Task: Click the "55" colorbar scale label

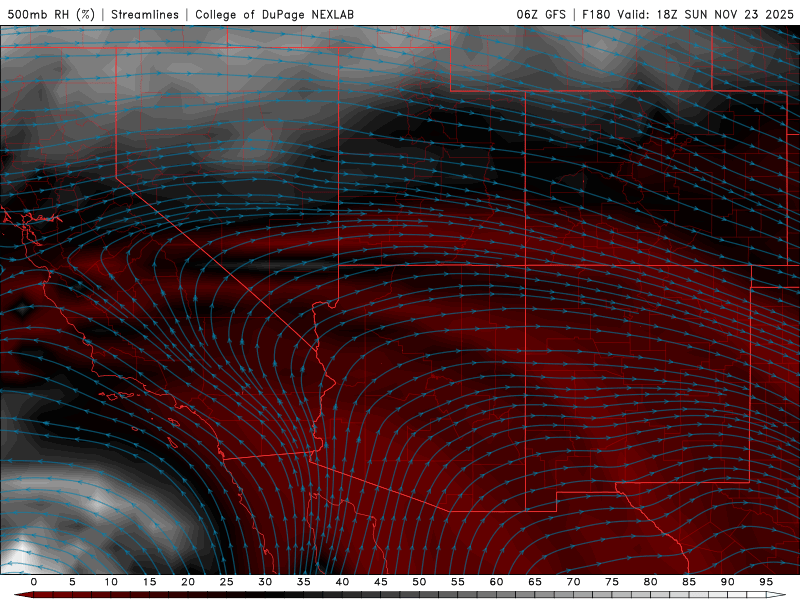Action: click(x=458, y=582)
